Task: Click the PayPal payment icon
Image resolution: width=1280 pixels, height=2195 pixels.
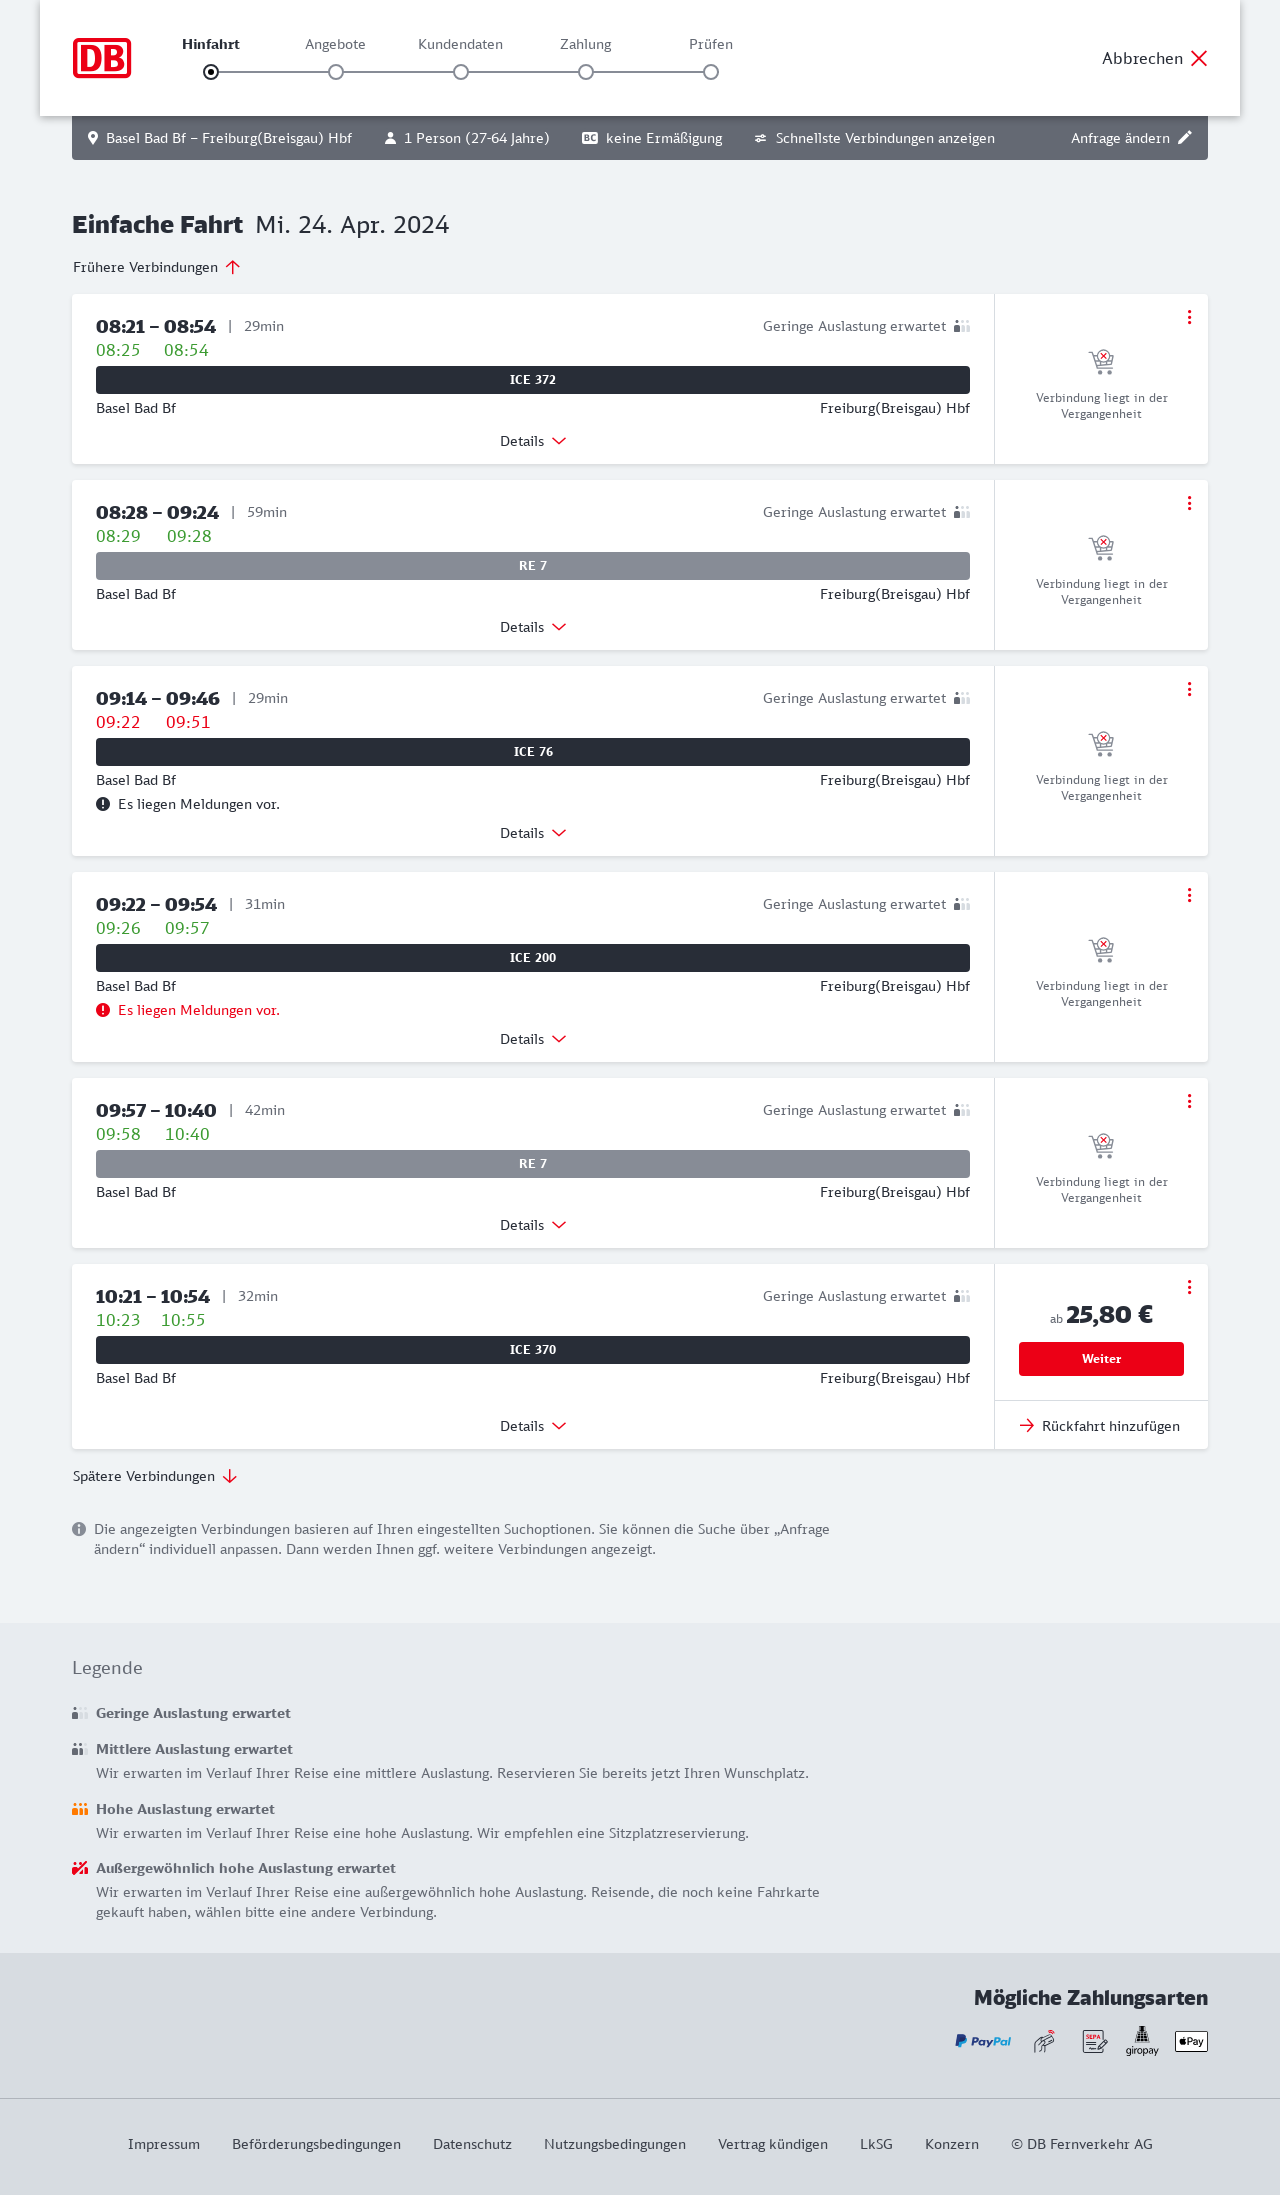Action: pos(983,2041)
